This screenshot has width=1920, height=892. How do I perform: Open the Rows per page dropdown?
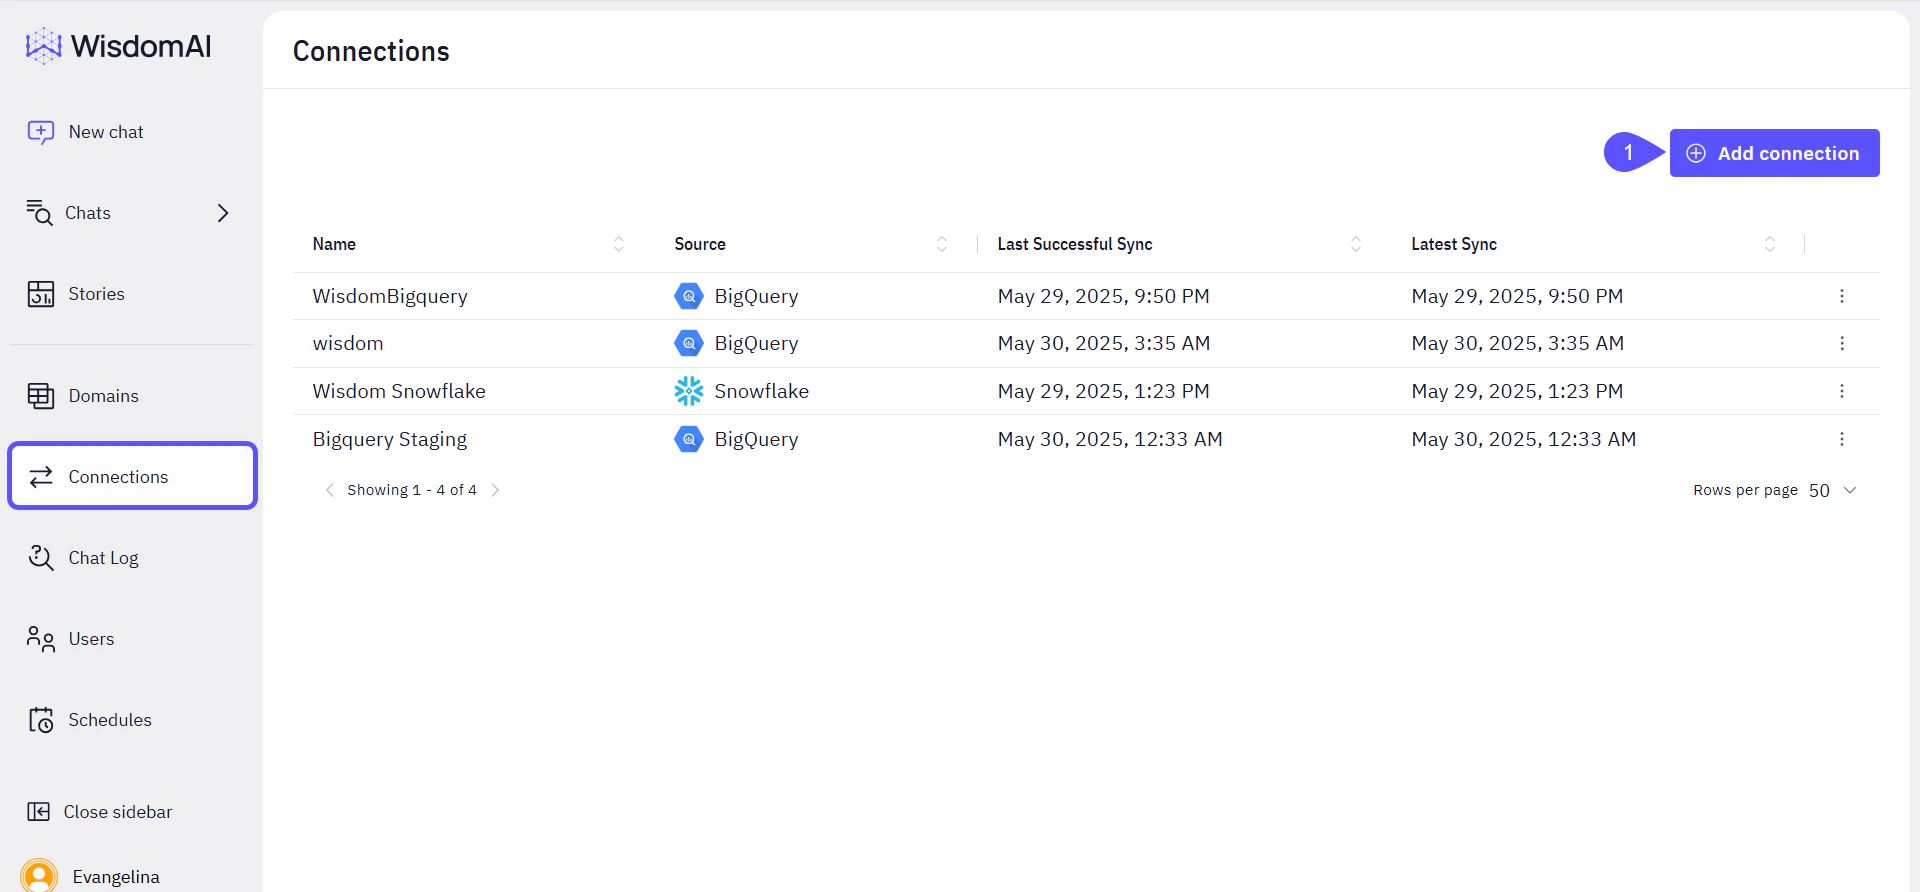(1832, 490)
